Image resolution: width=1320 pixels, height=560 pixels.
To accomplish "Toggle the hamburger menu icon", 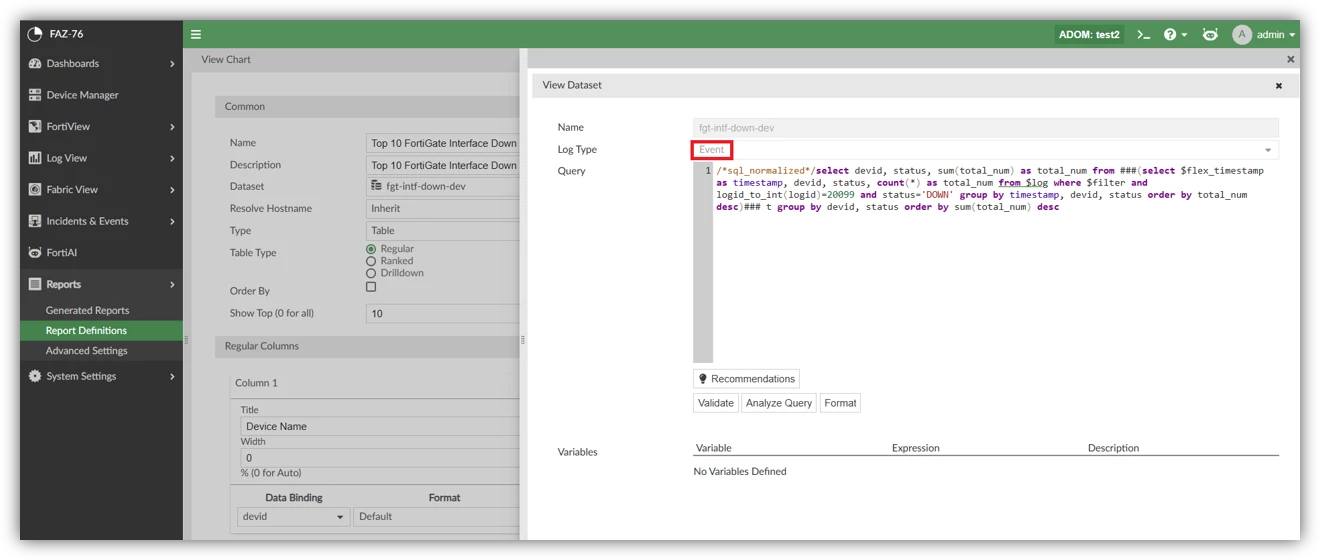I will (x=196, y=34).
